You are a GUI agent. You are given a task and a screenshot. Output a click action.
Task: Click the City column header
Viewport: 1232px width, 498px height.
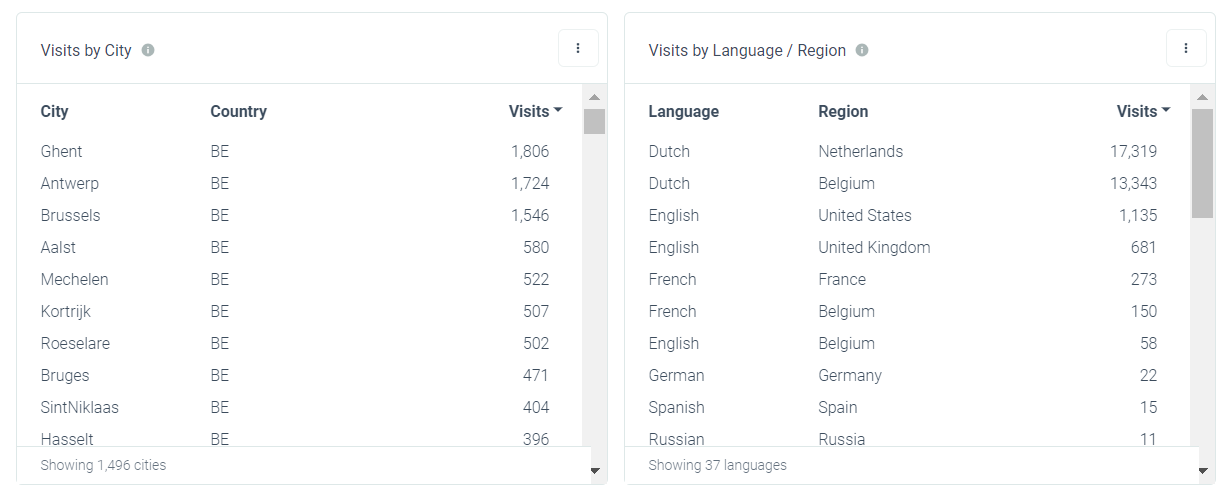pyautogui.click(x=55, y=111)
